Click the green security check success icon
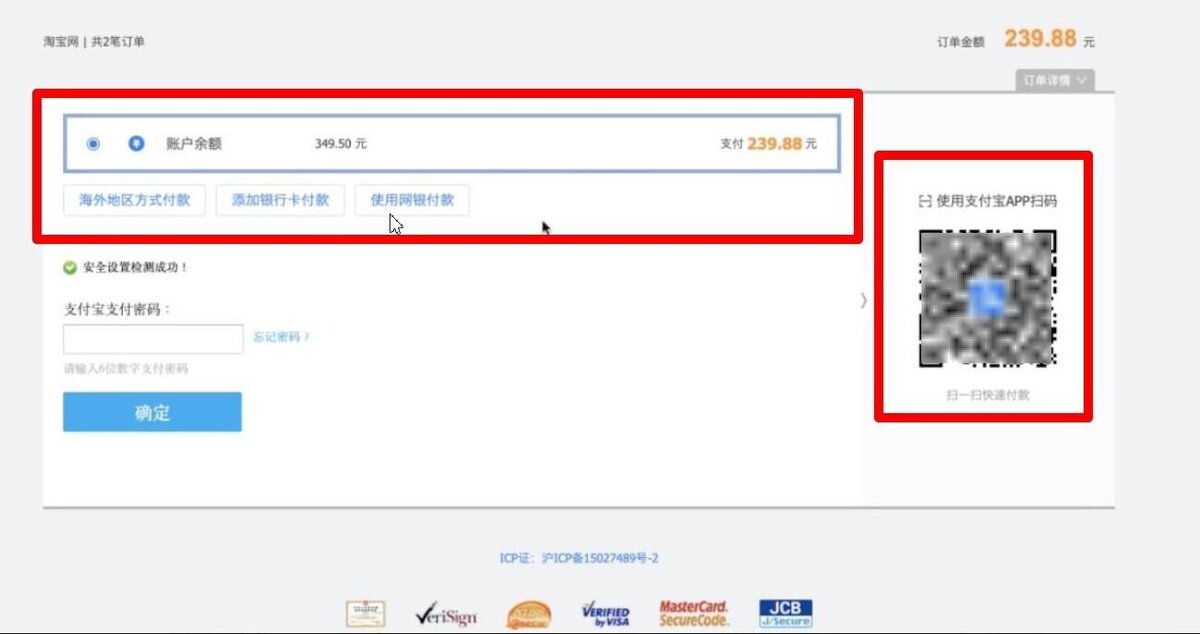1200x634 pixels. tap(70, 268)
